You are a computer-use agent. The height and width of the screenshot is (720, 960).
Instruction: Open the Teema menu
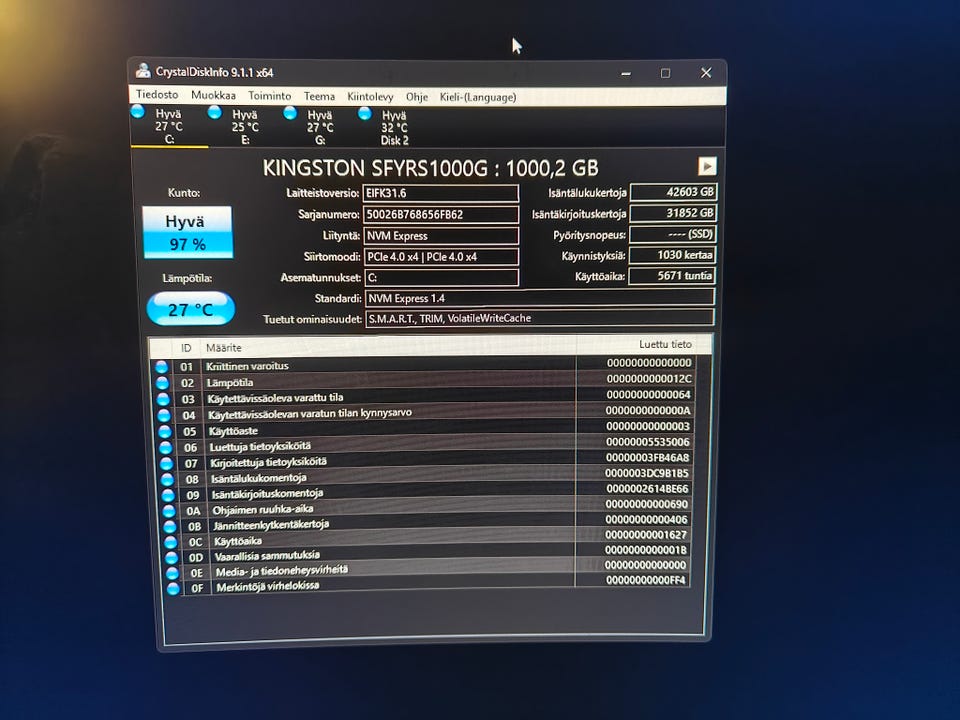[319, 96]
